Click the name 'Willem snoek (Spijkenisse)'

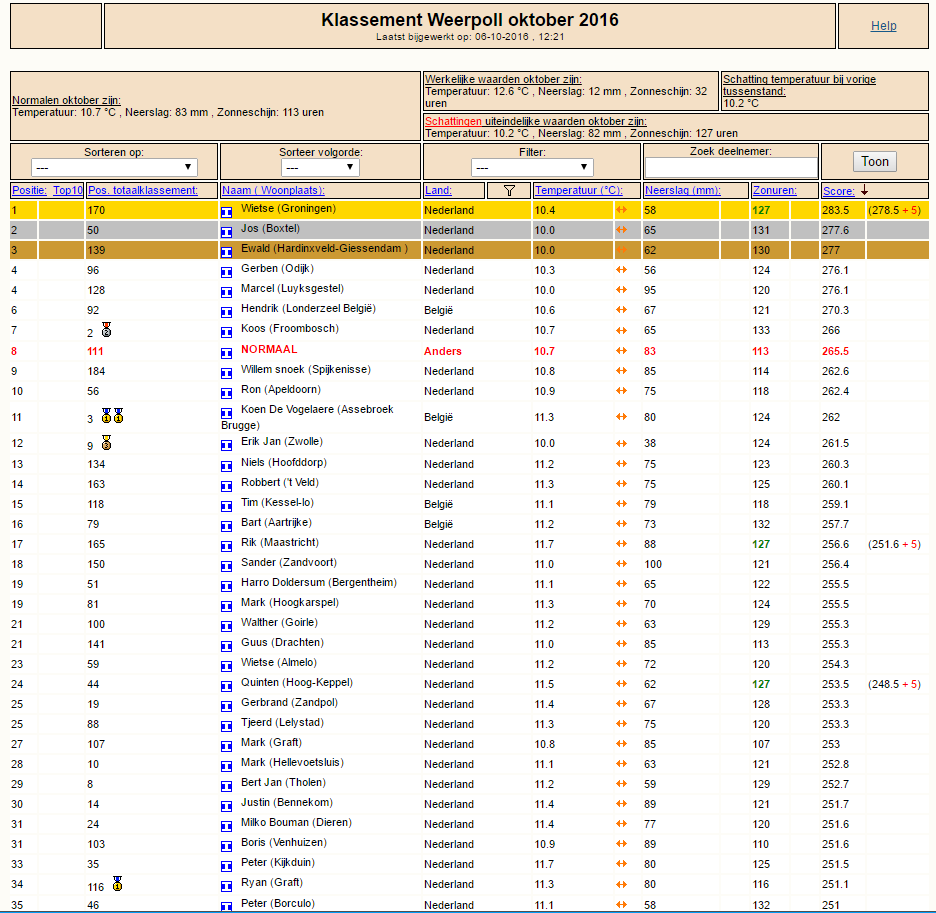[x=306, y=370]
